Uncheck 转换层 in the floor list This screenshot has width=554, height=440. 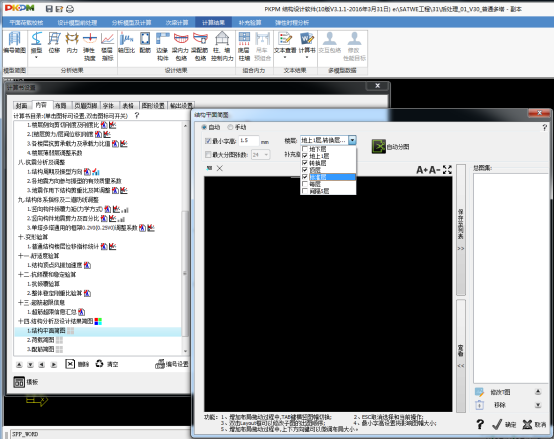305,163
